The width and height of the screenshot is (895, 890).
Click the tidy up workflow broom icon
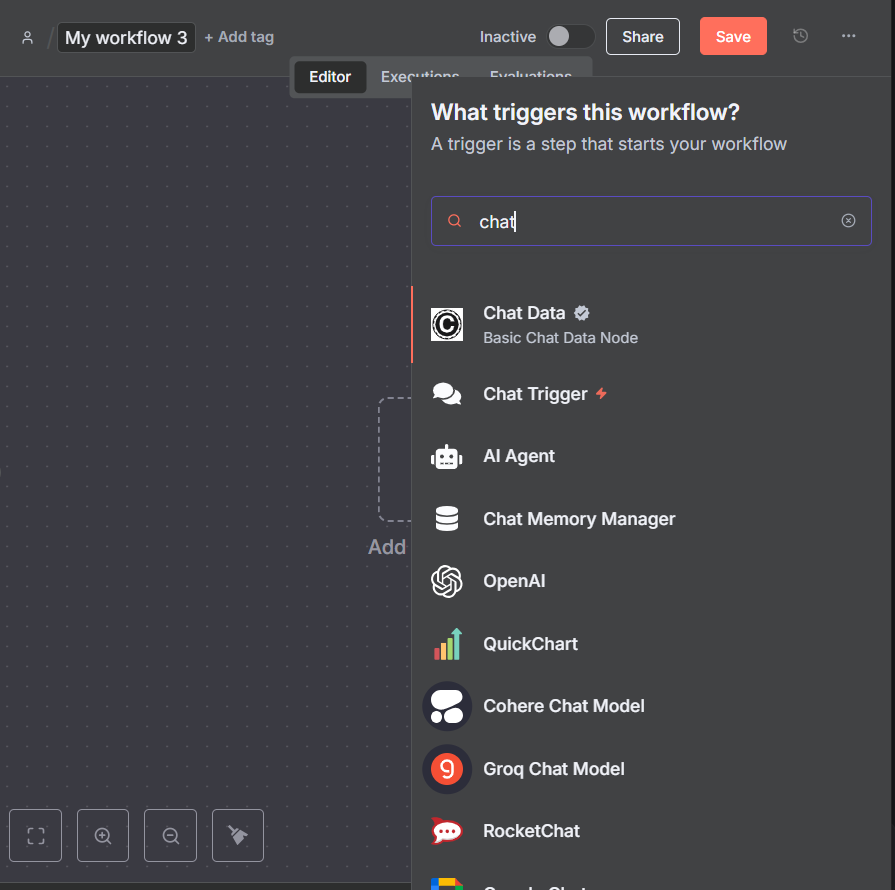[238, 835]
